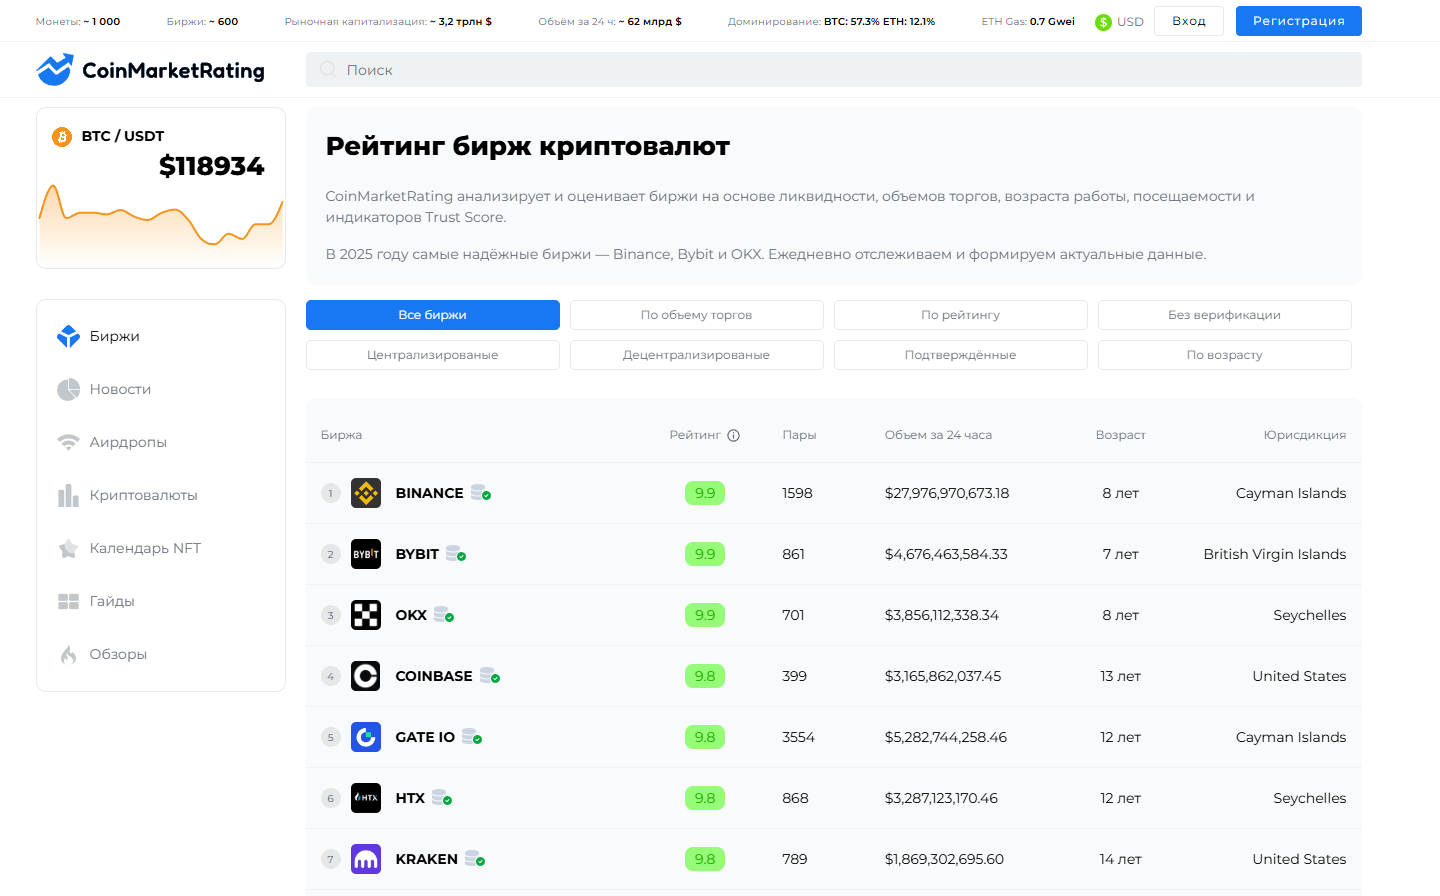Click the verified reserves badge next to HTX
The height and width of the screenshot is (896, 1440).
pyautogui.click(x=442, y=798)
